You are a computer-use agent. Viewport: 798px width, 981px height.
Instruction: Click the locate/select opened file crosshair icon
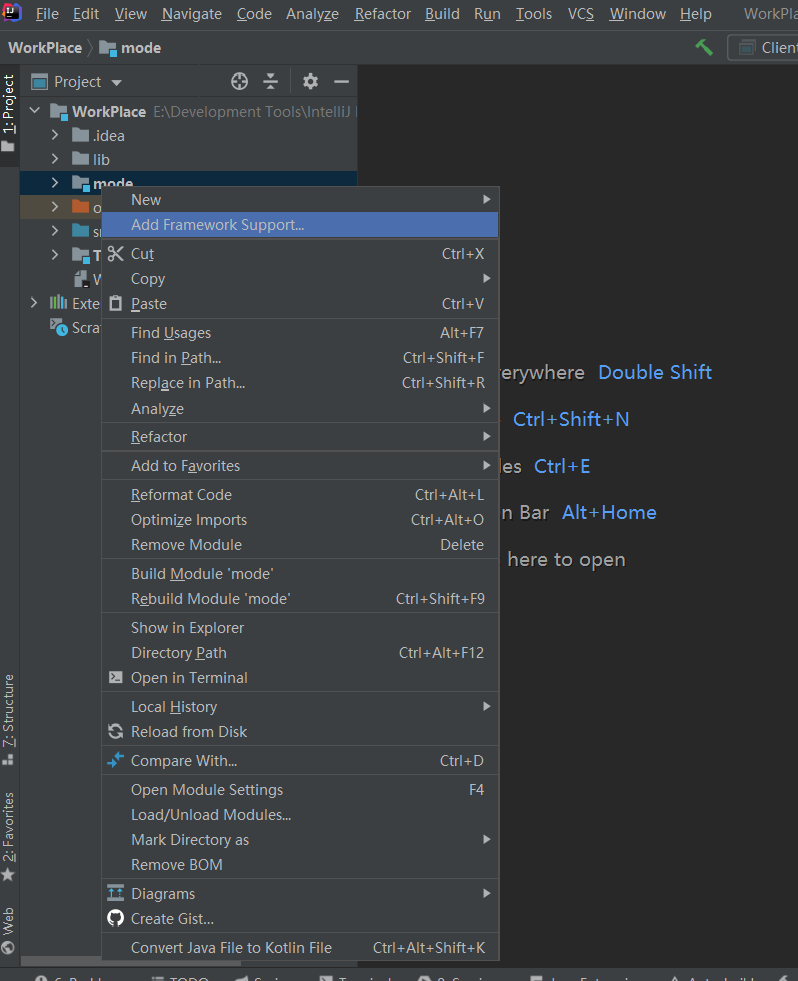point(239,81)
